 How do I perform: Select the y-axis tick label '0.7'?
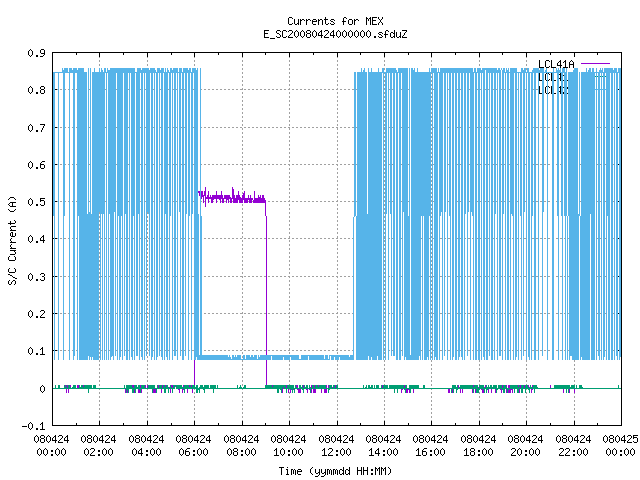(36, 128)
